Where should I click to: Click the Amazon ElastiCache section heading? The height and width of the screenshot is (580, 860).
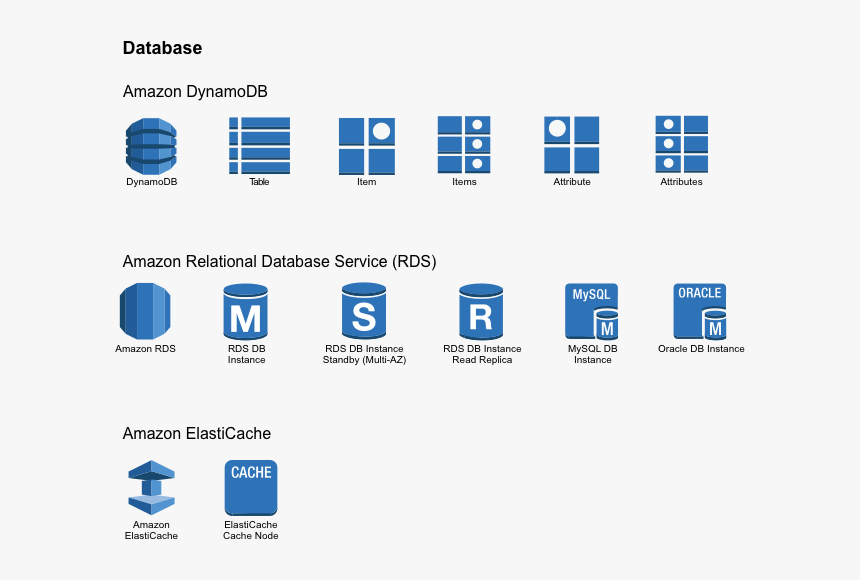coord(196,433)
